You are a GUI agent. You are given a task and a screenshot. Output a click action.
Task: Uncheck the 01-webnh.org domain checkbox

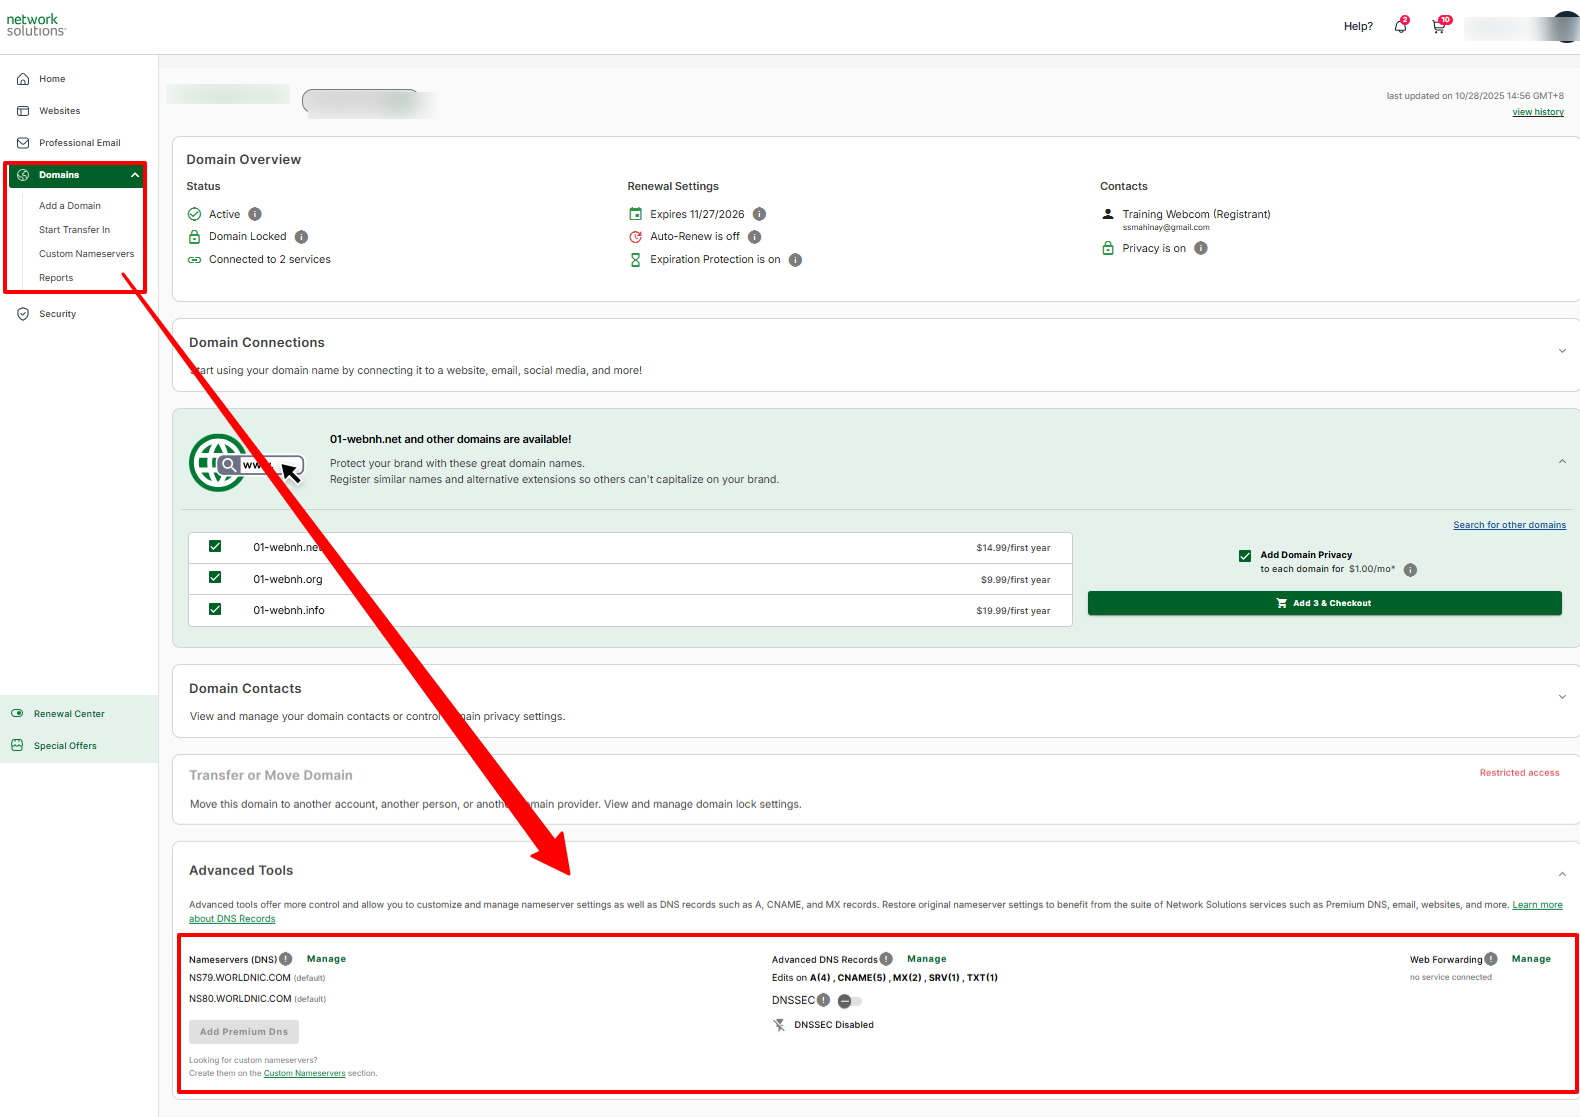[x=215, y=578]
